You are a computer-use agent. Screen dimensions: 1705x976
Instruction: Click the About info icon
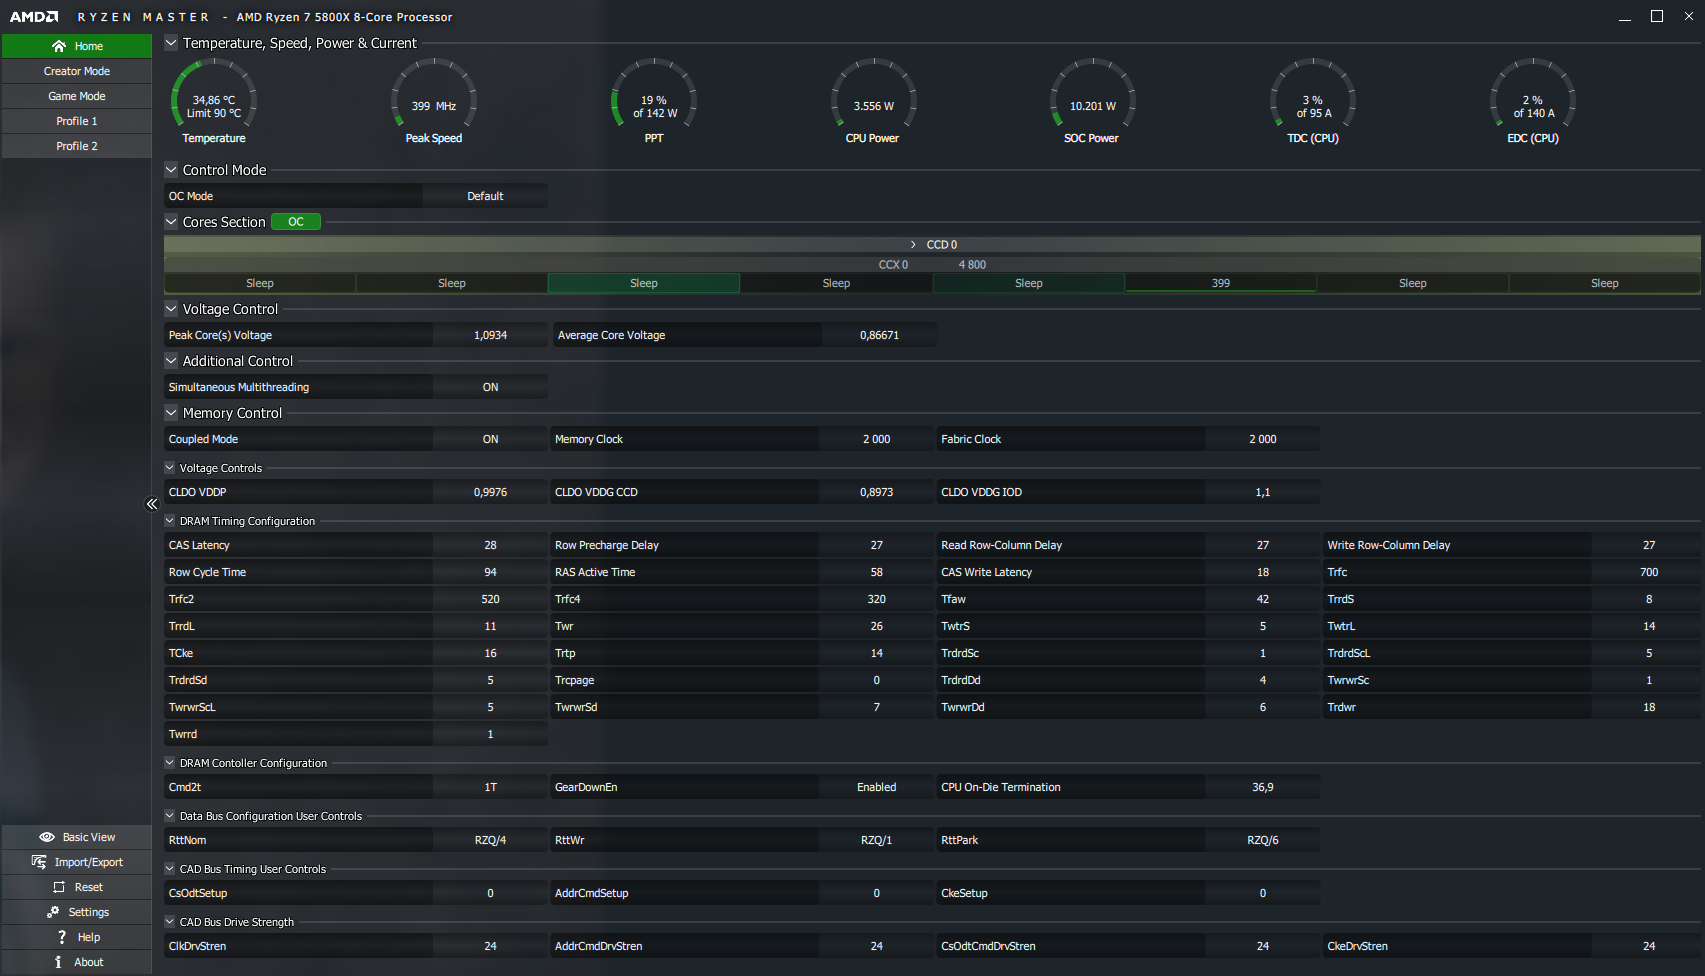click(x=58, y=962)
